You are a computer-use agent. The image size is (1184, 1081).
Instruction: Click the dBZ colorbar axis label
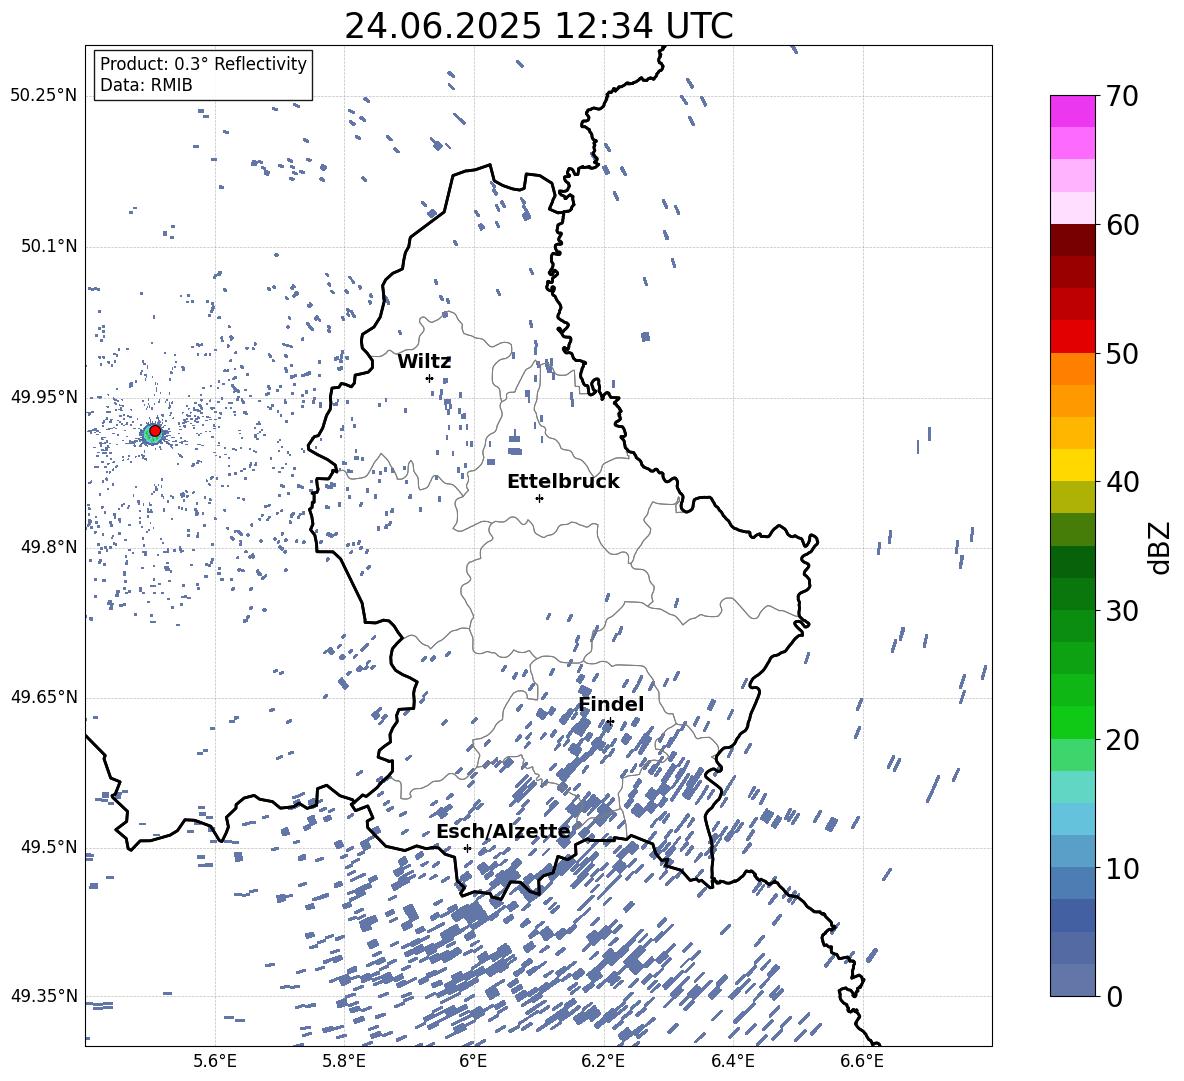tap(1161, 547)
